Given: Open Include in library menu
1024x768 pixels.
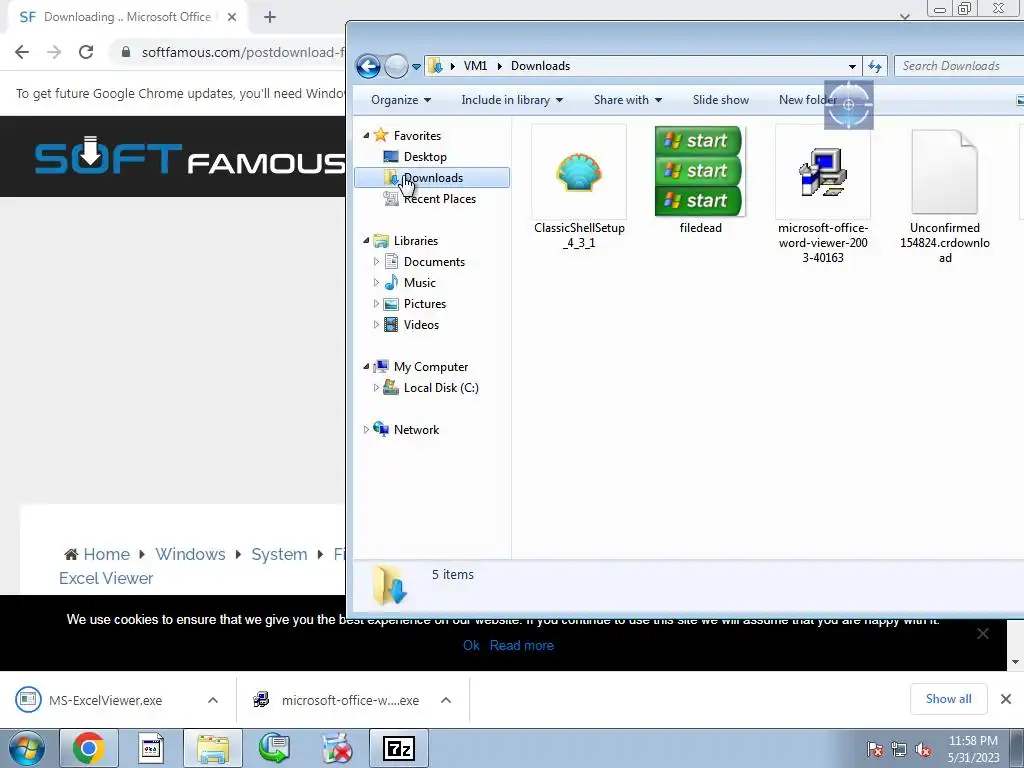Looking at the screenshot, I should coord(512,100).
